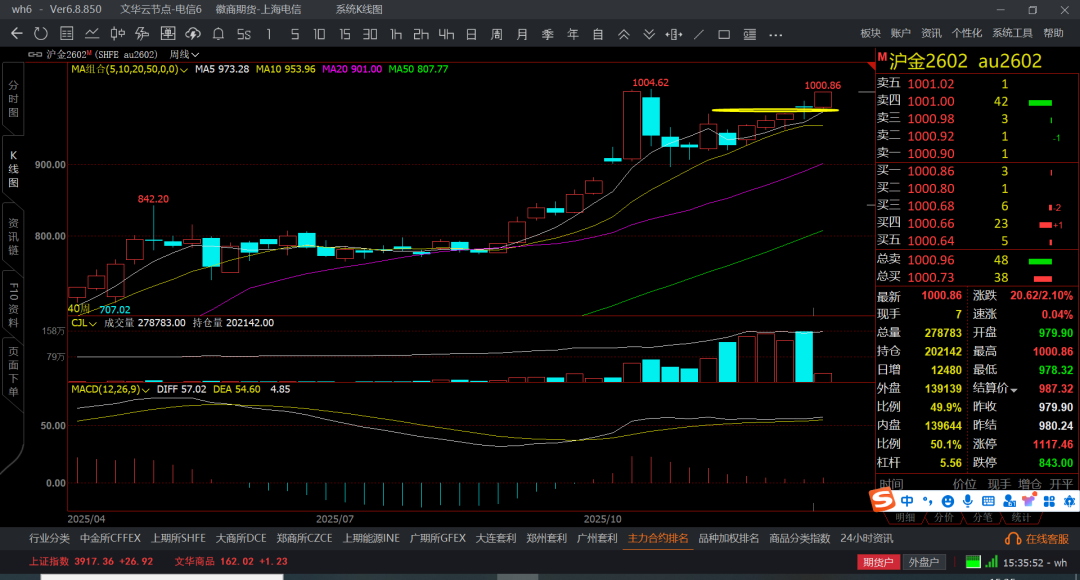Open online customer service headset icon
This screenshot has width=1080, height=580.
(x=1012, y=538)
